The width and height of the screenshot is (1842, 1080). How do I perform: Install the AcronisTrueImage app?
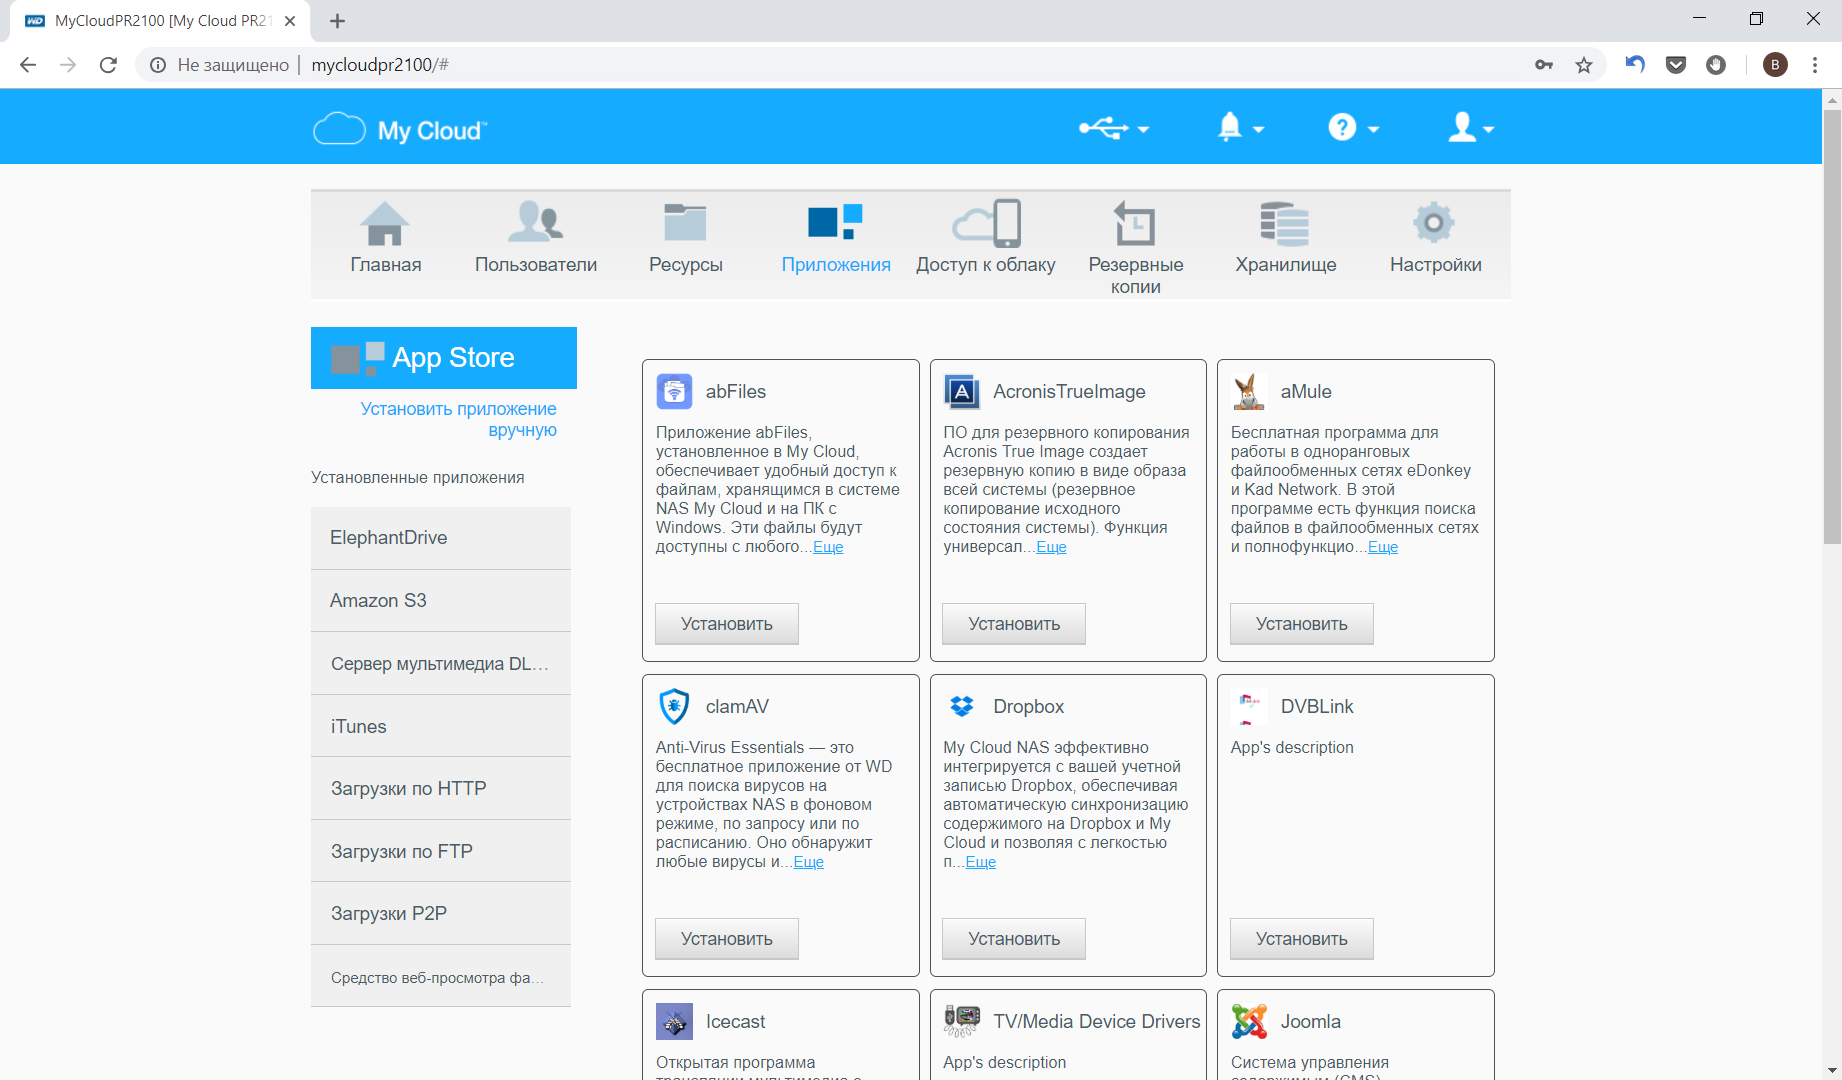pos(1014,624)
